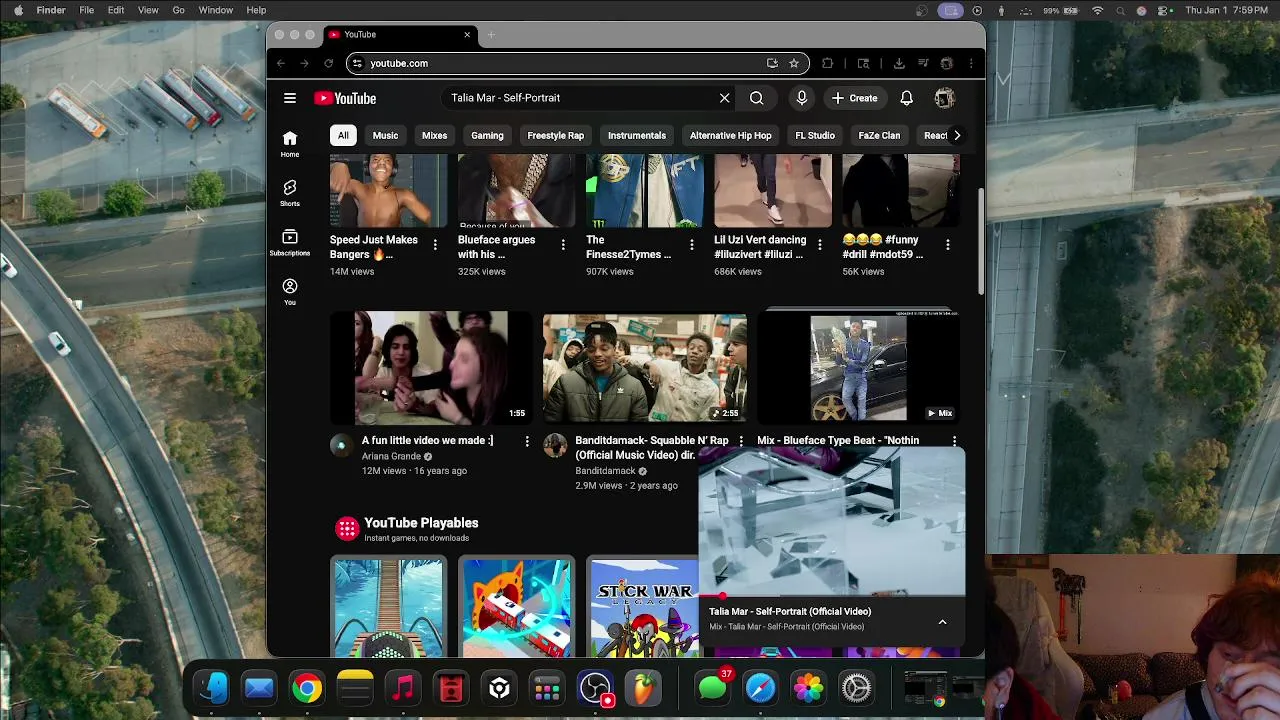Open Mix Blueface Type Beat title

point(838,440)
